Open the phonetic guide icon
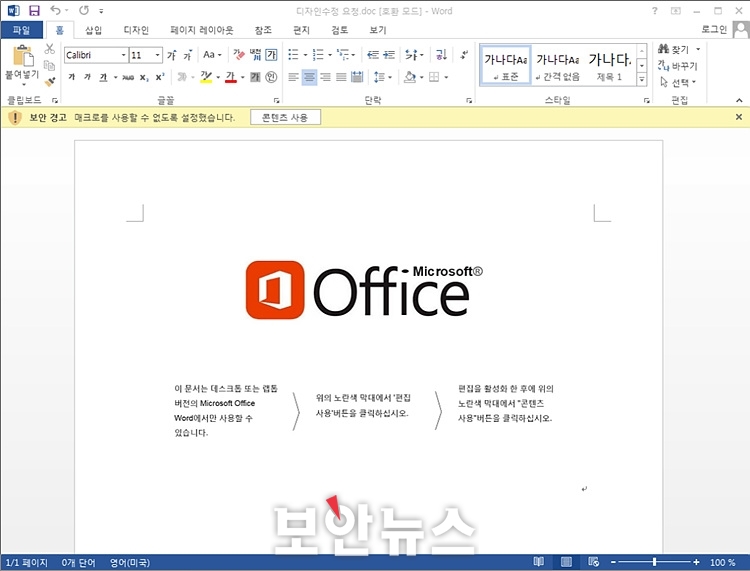Viewport: 750px width, 571px height. click(255, 55)
